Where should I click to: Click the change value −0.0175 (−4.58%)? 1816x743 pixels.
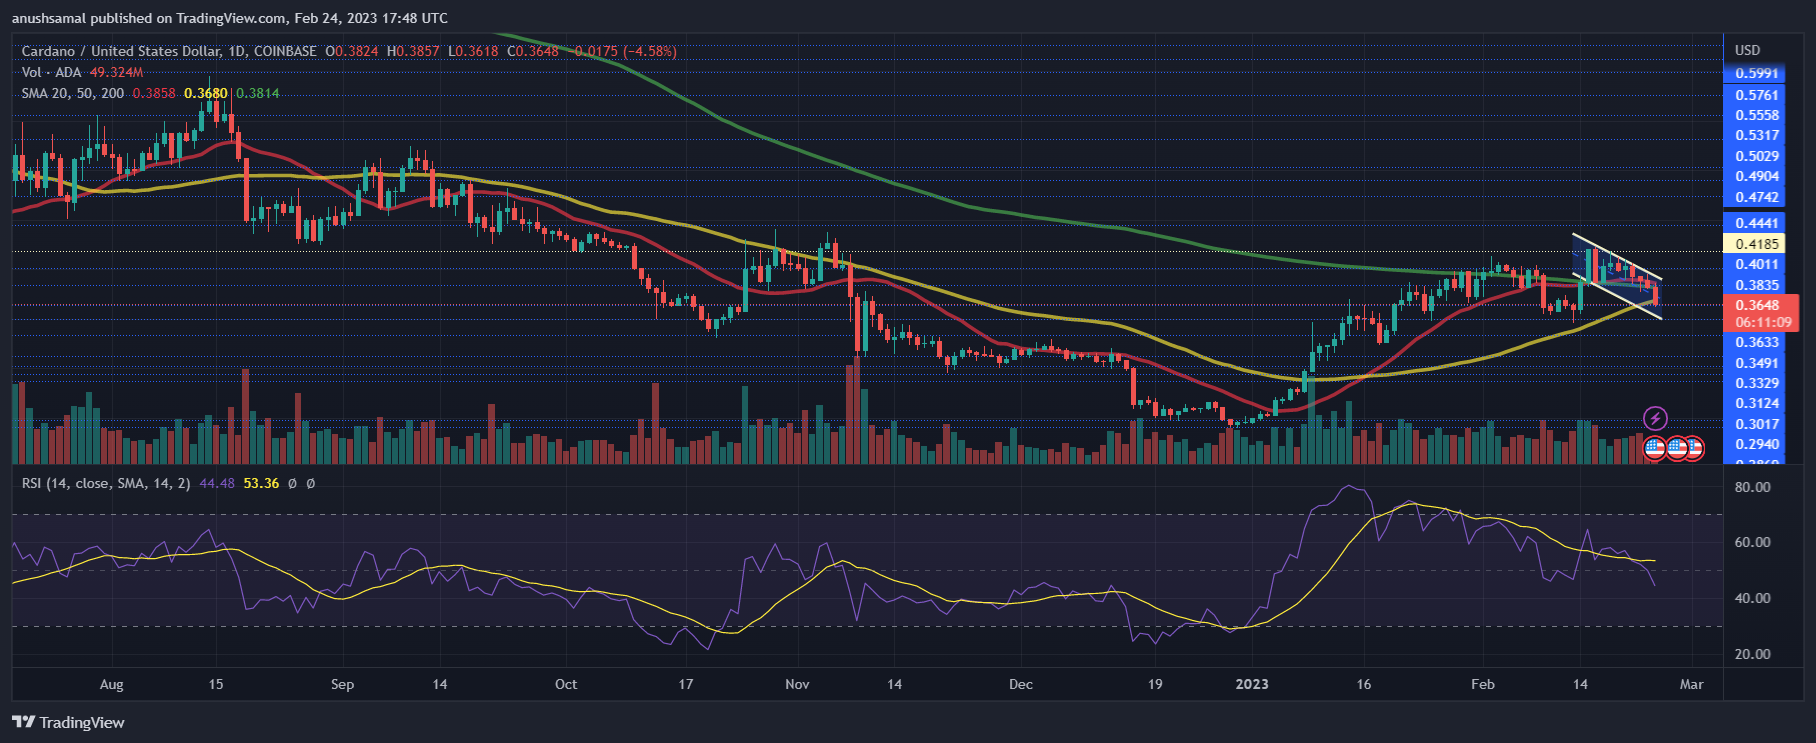[623, 51]
